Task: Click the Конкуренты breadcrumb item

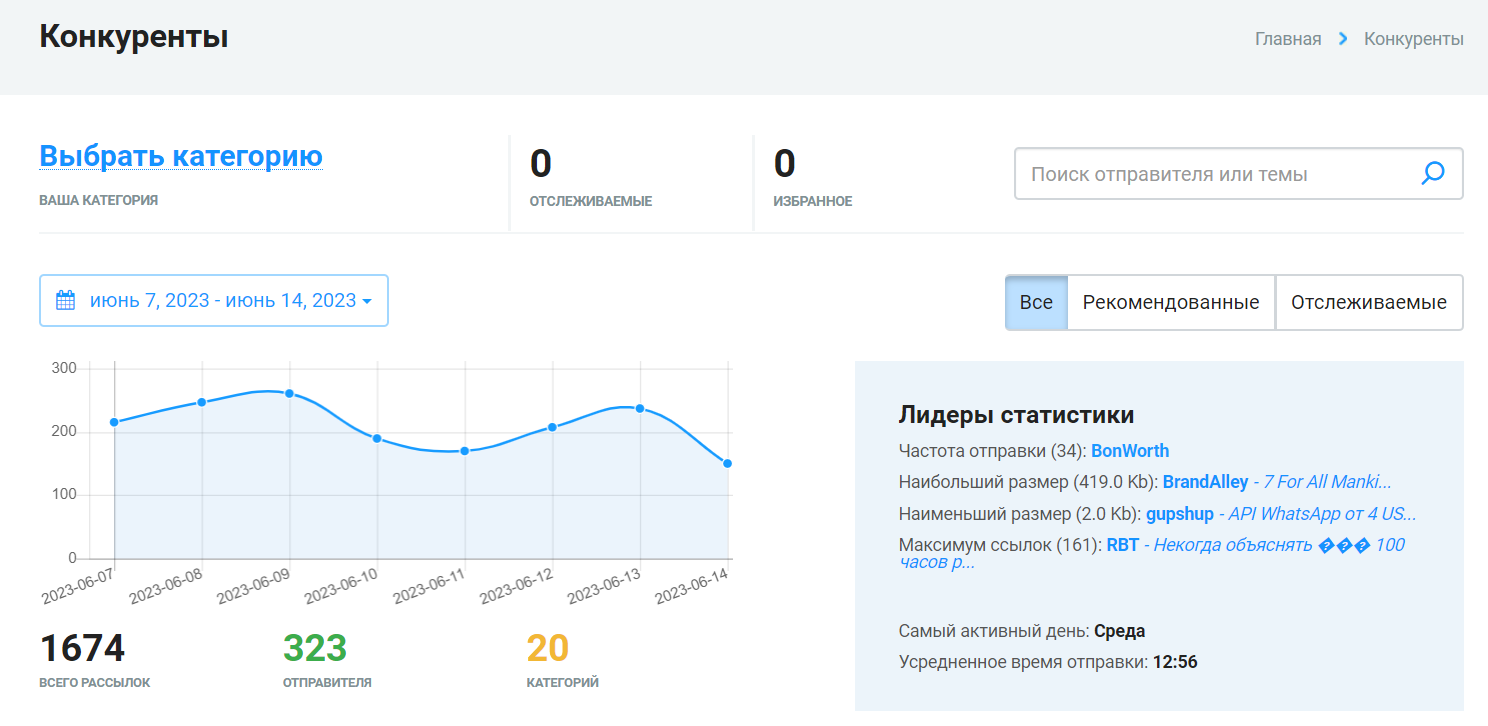Action: point(1414,39)
